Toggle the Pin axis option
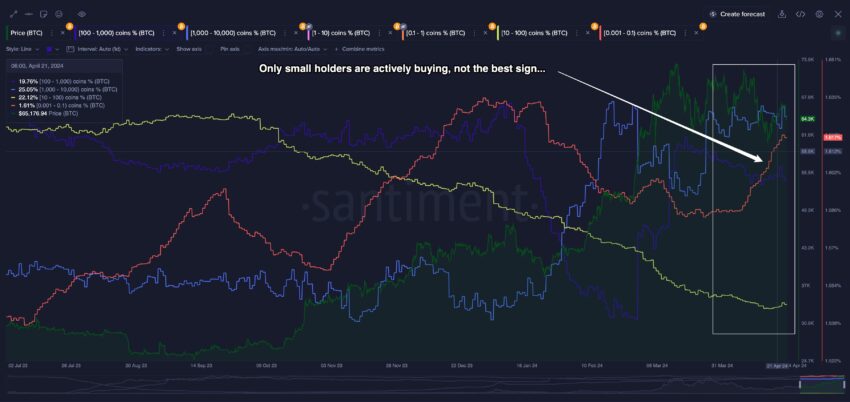Viewport: 850px width, 402px height. 229,48
